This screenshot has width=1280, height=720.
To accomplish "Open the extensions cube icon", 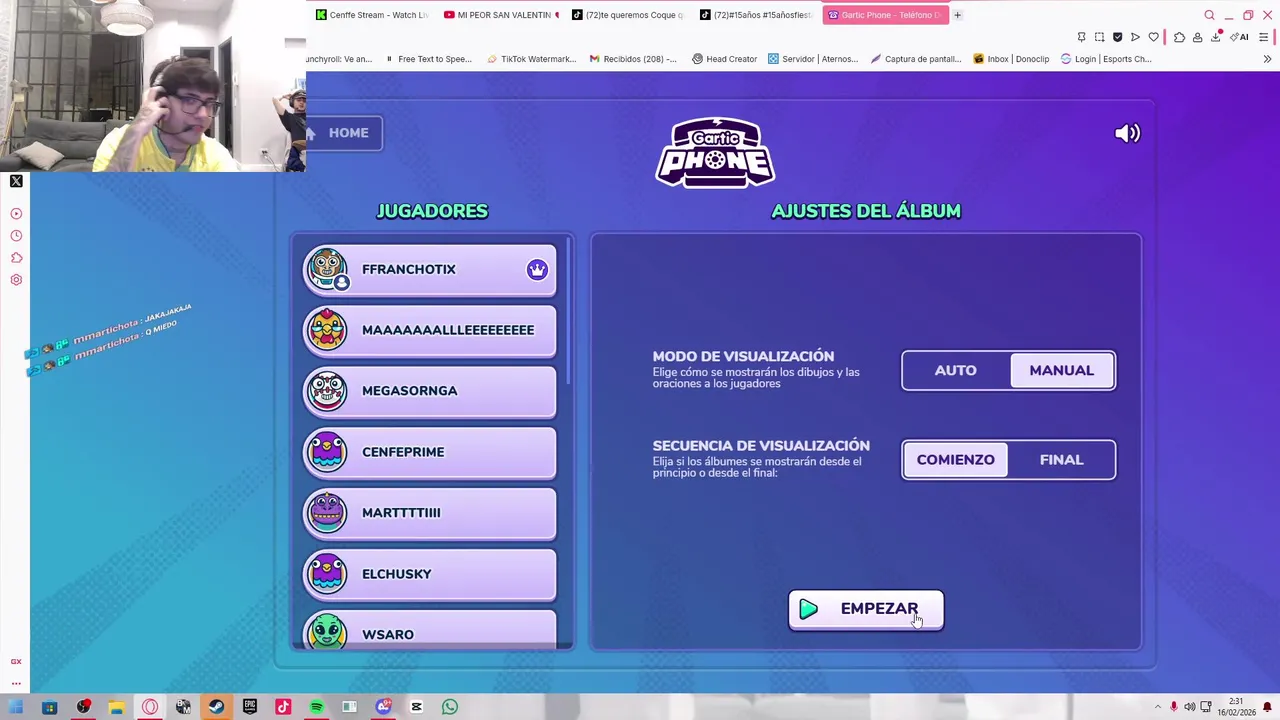I will point(1179,37).
